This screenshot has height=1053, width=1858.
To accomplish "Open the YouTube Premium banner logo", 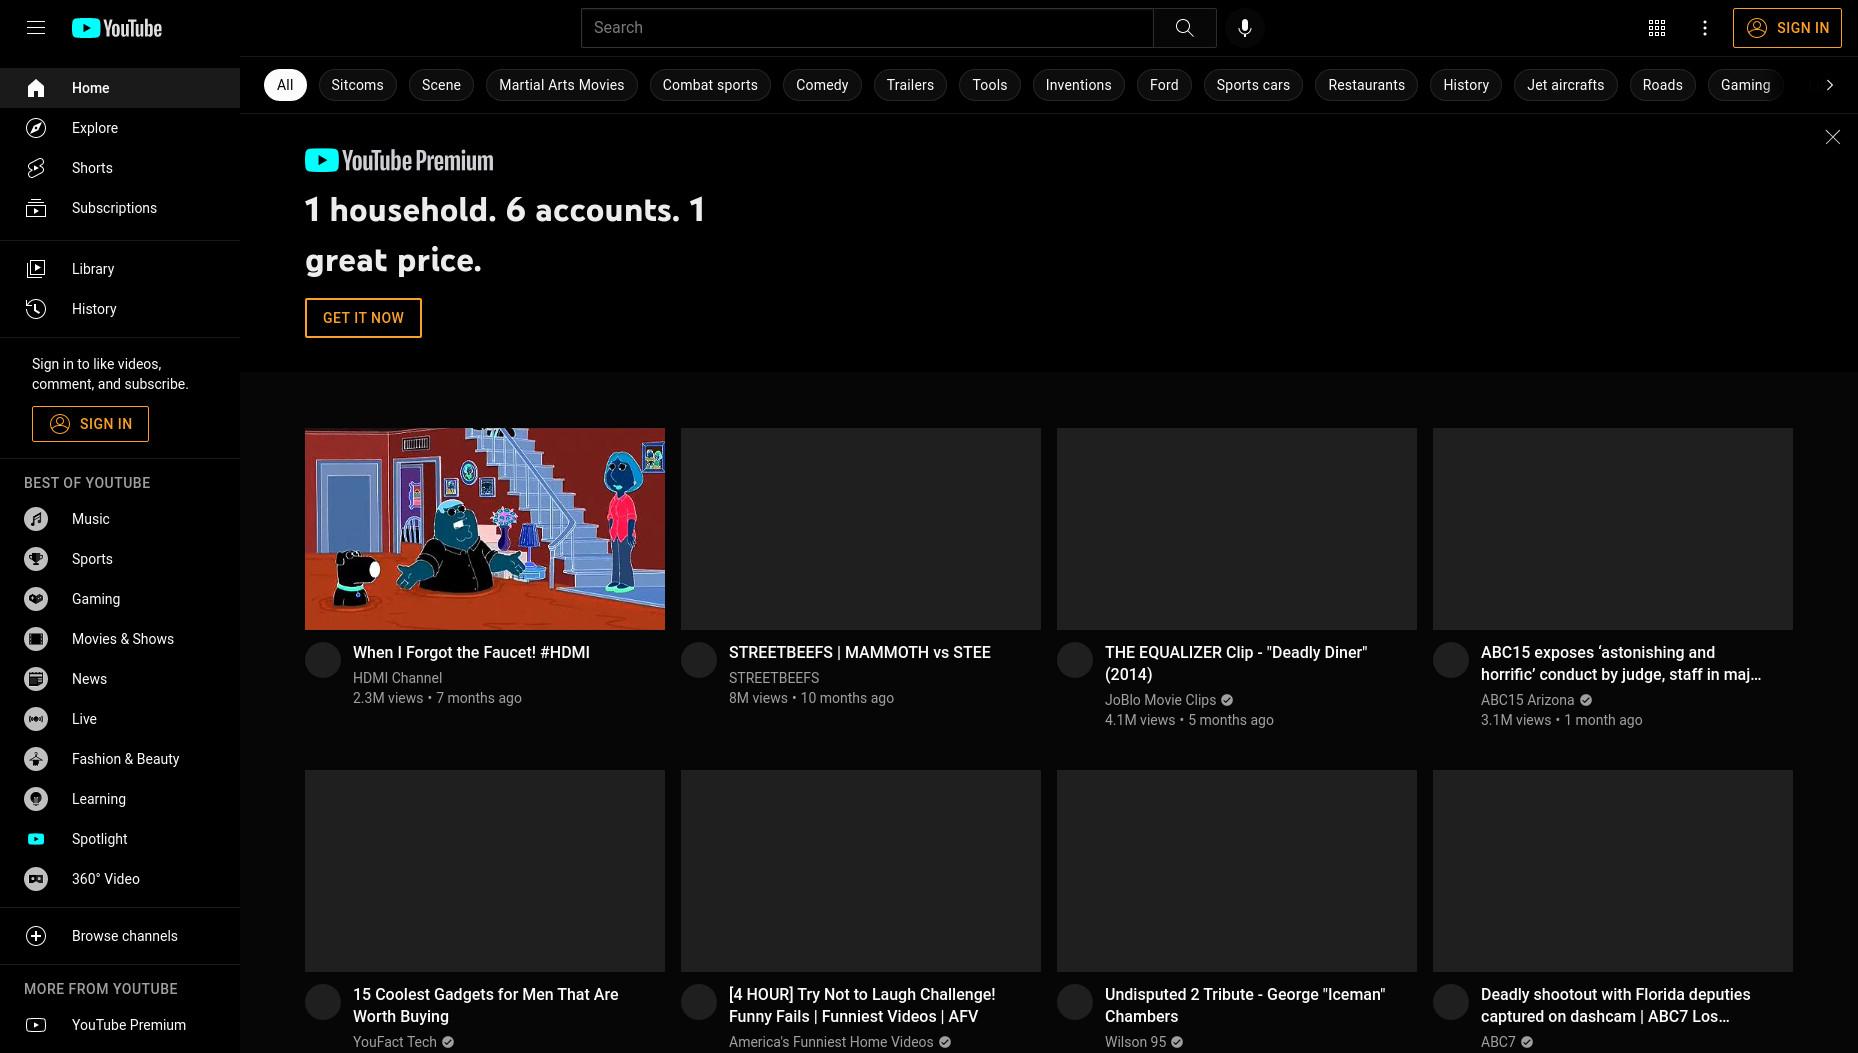I will point(399,160).
